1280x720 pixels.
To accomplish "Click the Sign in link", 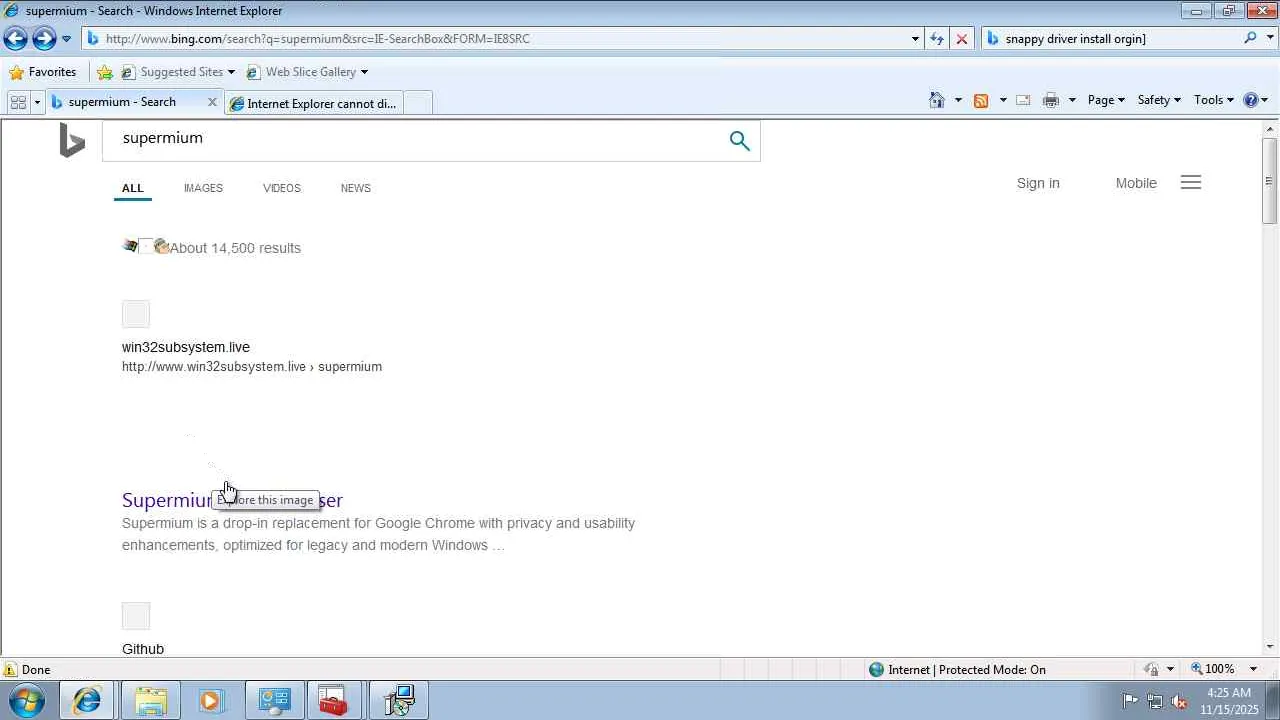I will coord(1038,183).
